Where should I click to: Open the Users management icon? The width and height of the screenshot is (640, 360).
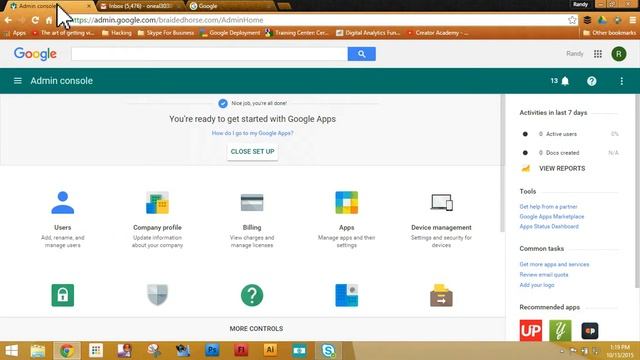[x=62, y=202]
